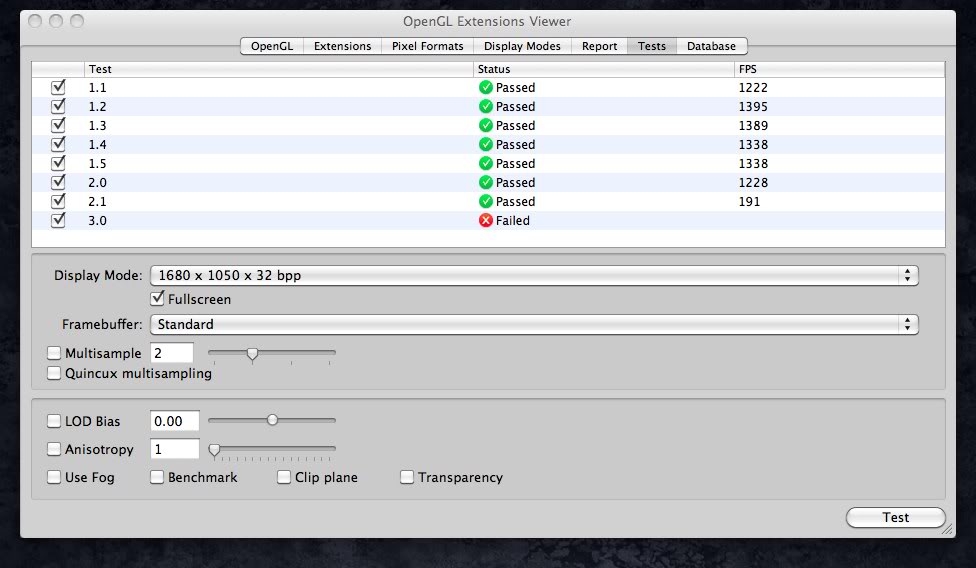This screenshot has width=976, height=568.
Task: Sort by the Status column header
Action: (604, 69)
